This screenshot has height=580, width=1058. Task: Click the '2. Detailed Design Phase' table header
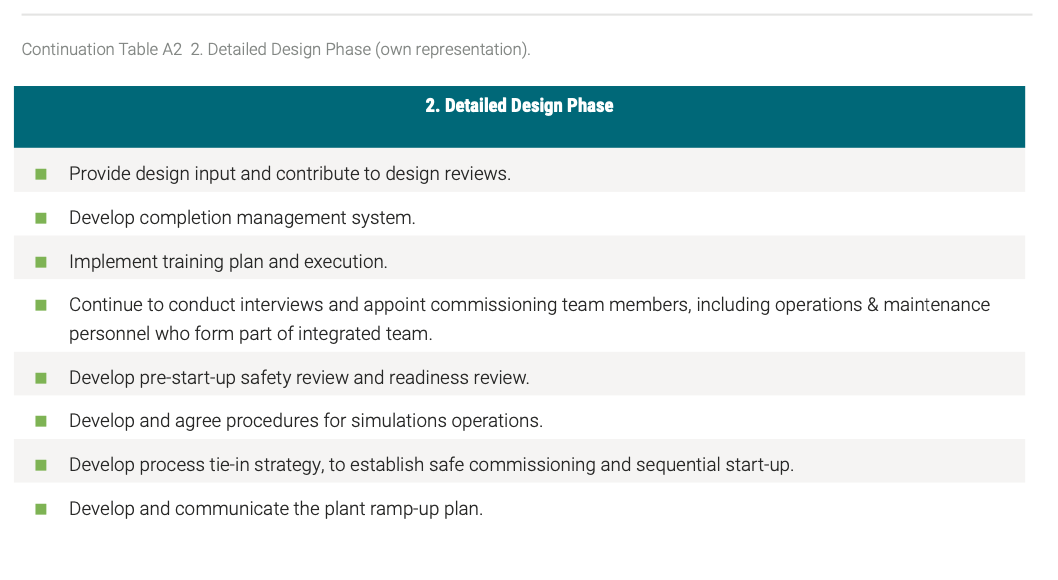(x=519, y=106)
